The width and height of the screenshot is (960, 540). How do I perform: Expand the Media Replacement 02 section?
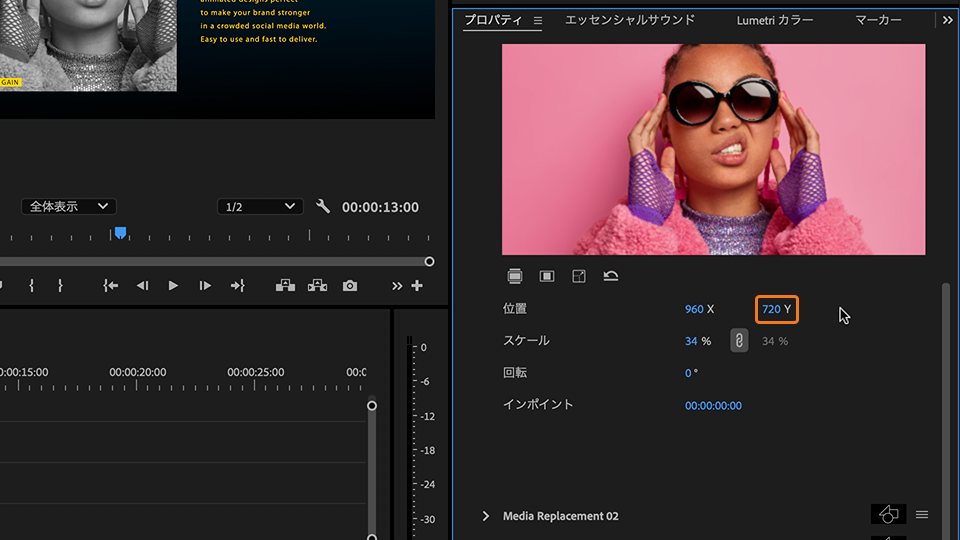point(486,516)
